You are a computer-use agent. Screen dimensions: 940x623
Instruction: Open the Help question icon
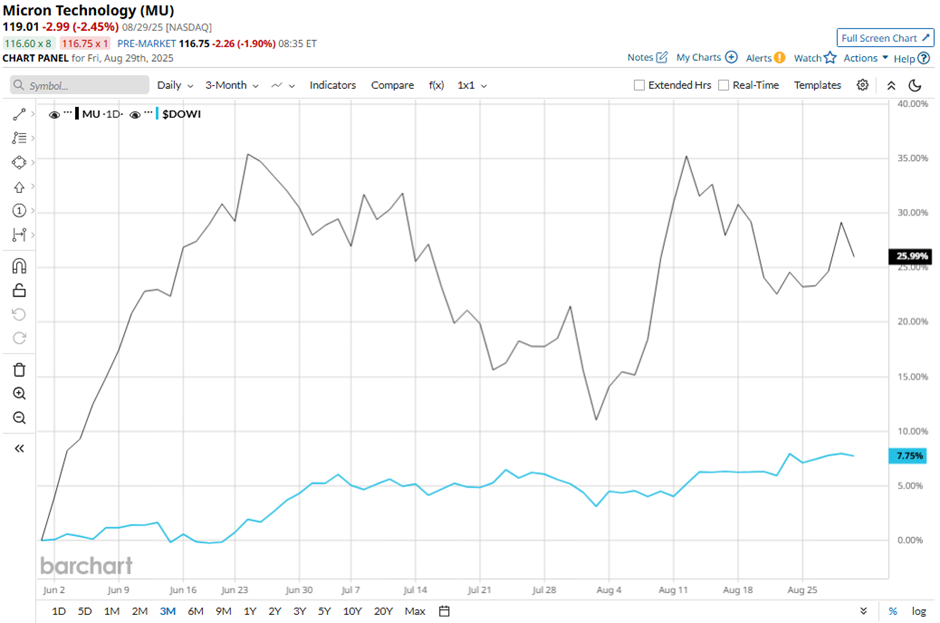point(924,59)
